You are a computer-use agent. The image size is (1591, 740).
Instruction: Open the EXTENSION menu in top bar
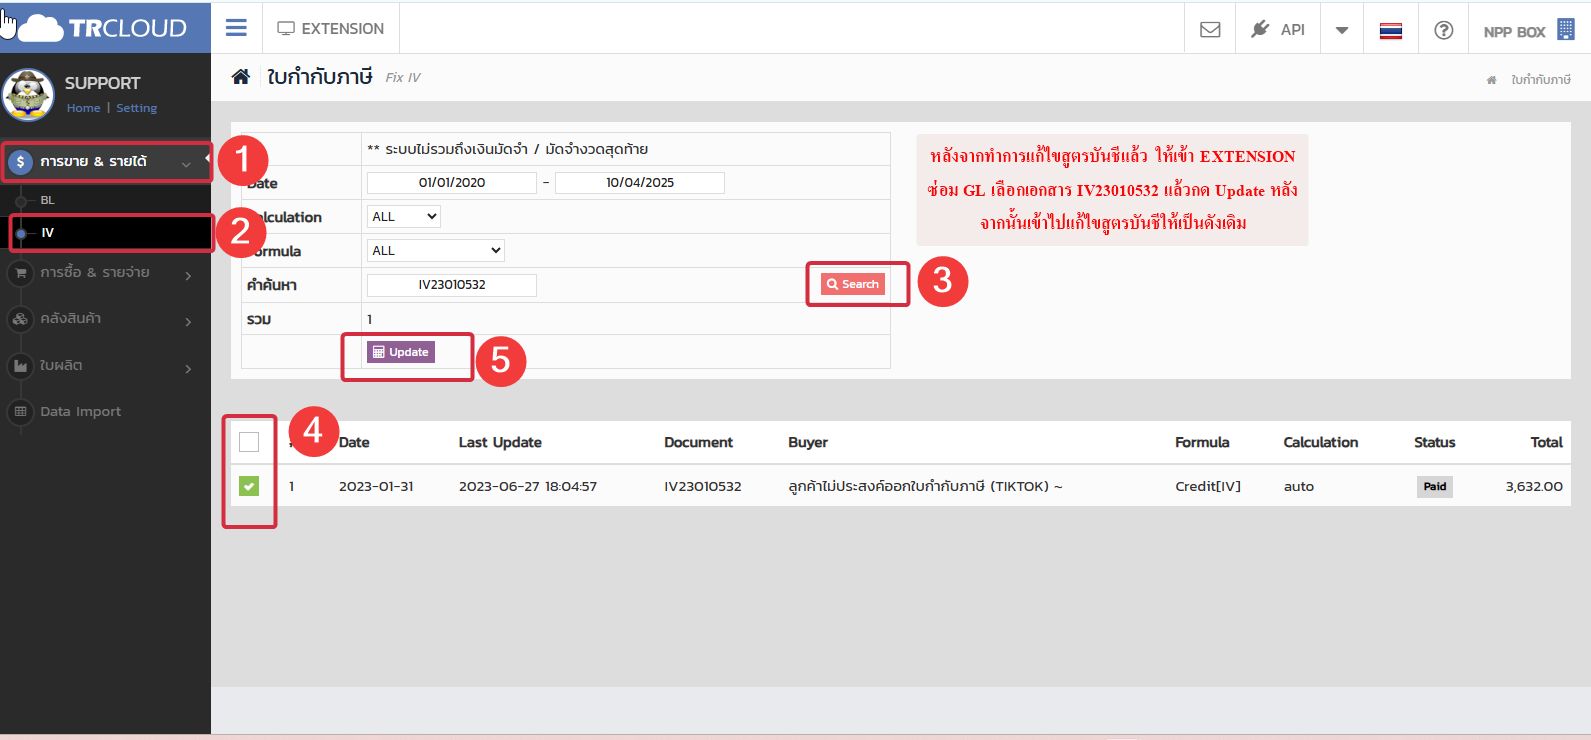[x=331, y=29]
